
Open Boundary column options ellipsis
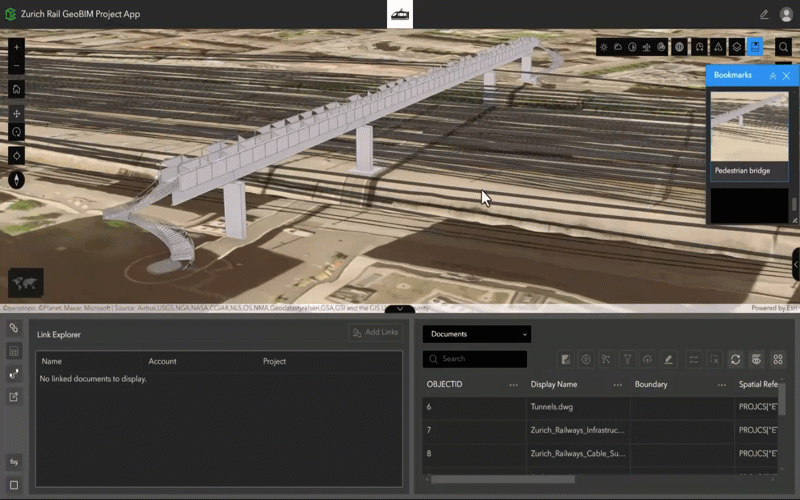721,385
